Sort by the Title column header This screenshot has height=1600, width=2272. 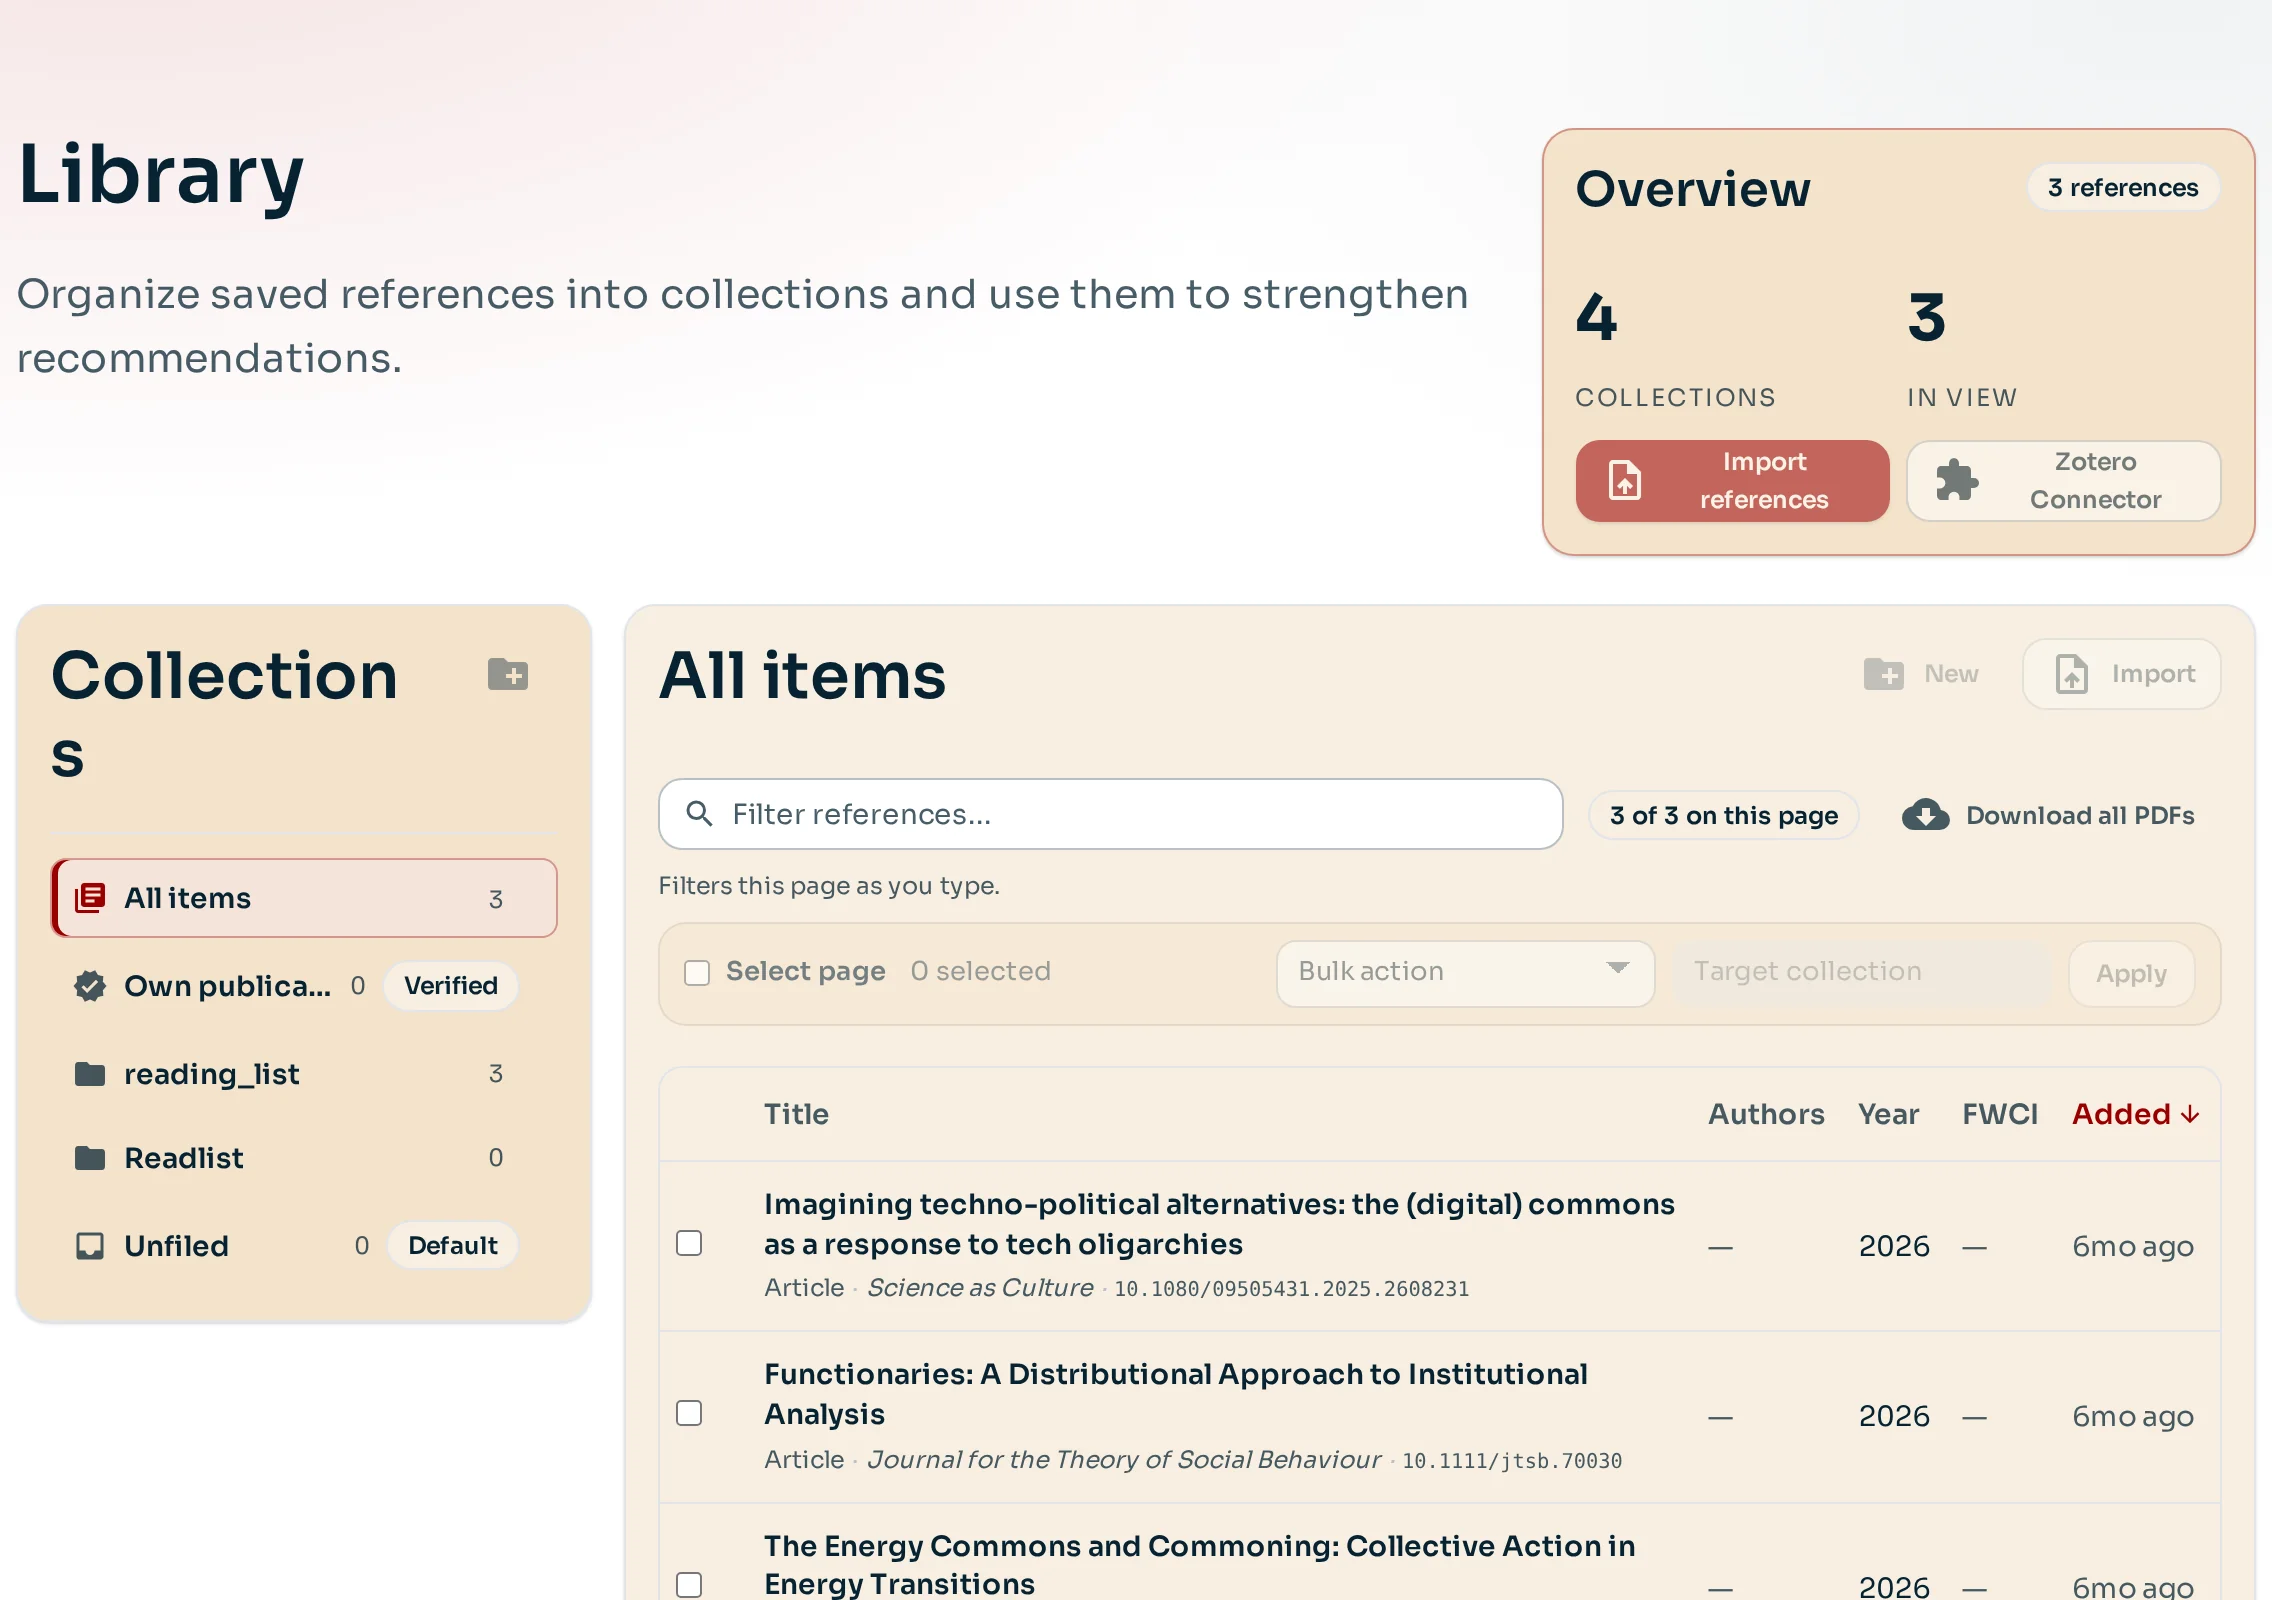(796, 1114)
